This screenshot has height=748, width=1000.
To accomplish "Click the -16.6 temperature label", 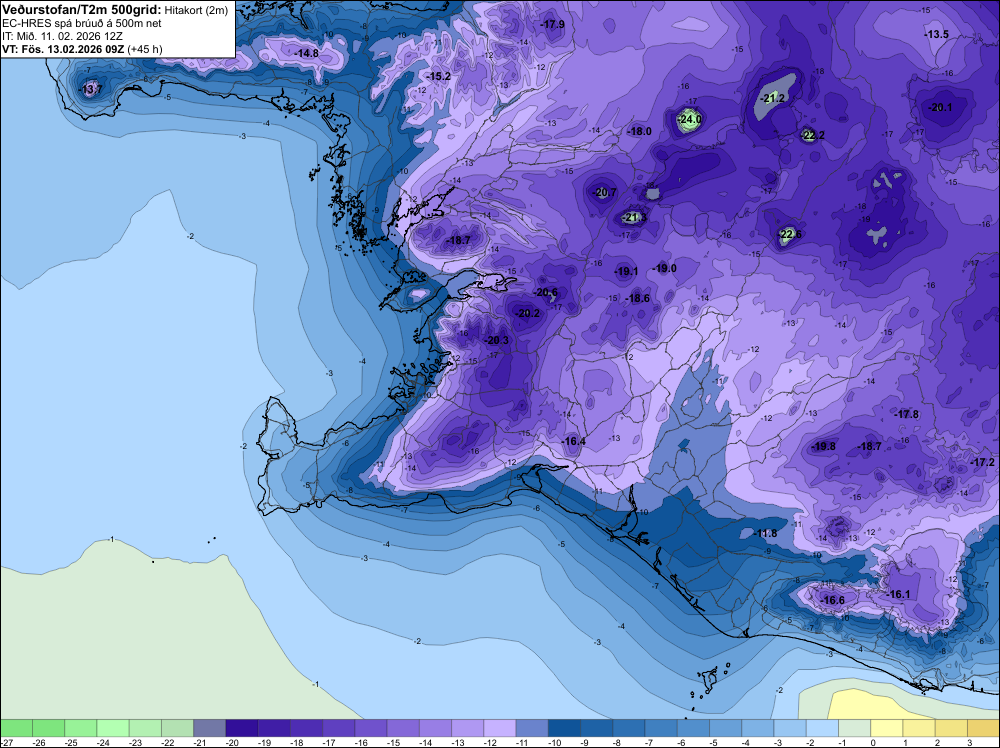I will (x=832, y=600).
